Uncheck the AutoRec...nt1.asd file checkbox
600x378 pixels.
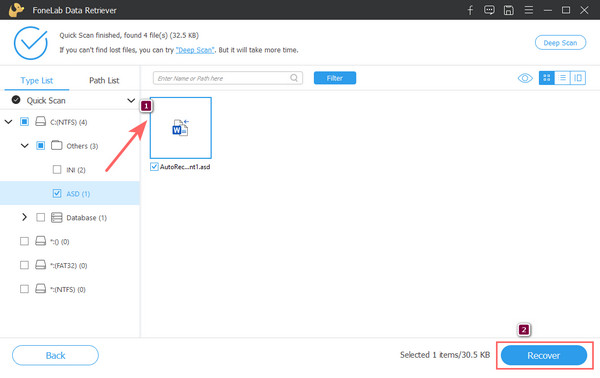154,166
